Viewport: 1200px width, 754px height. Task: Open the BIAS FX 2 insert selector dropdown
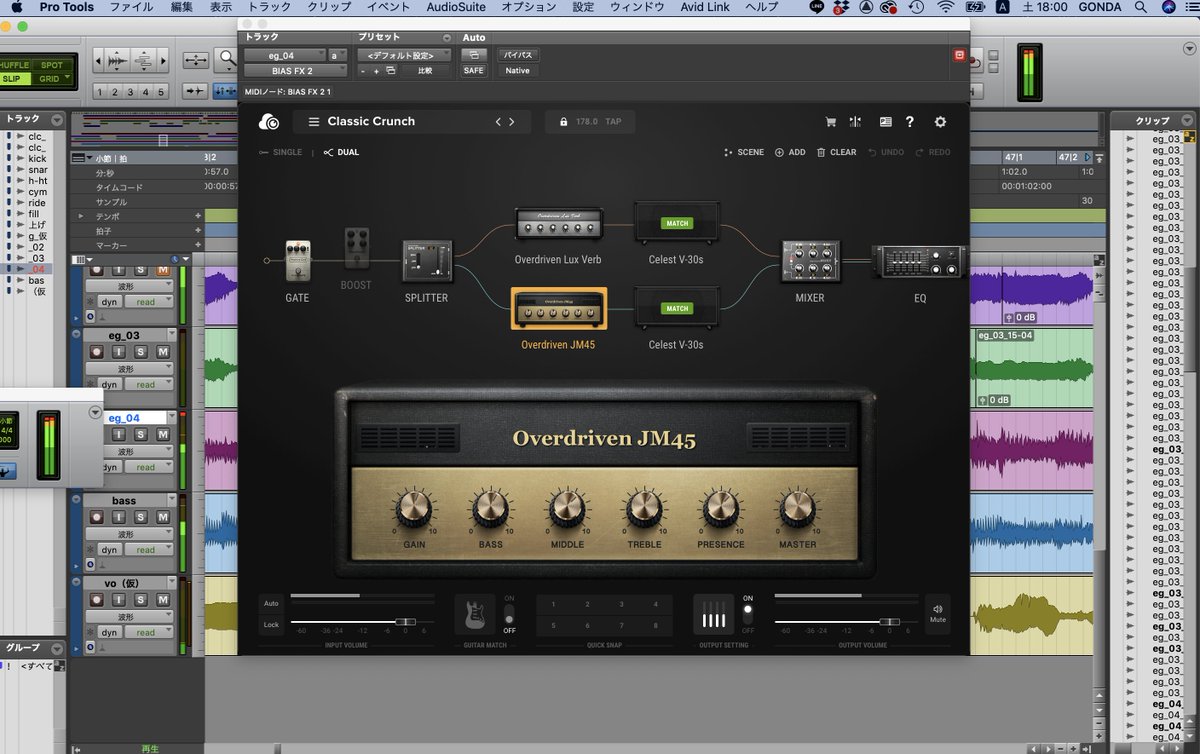coord(297,71)
